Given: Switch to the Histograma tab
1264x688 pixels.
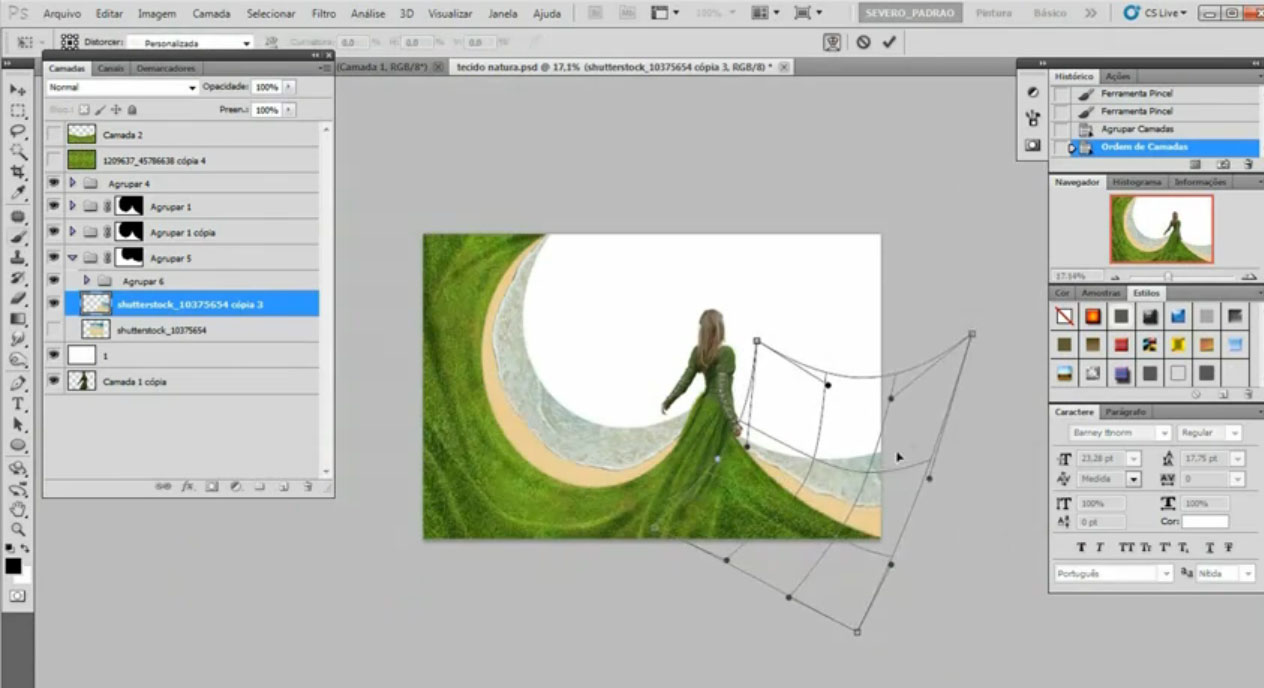Looking at the screenshot, I should click(1137, 182).
